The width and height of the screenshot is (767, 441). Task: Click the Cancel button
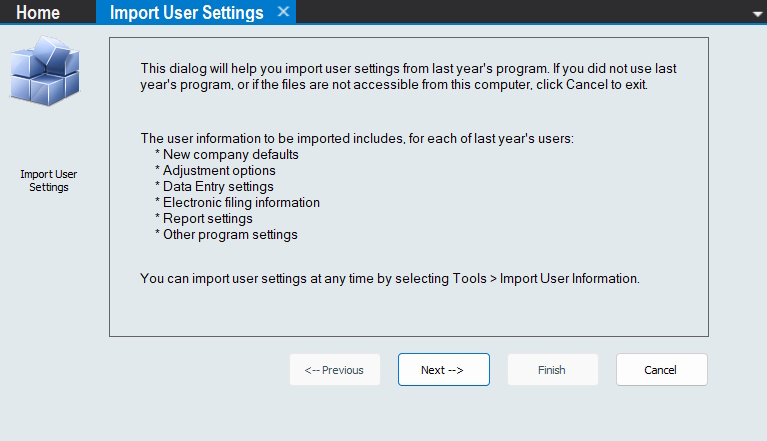pyautogui.click(x=661, y=370)
